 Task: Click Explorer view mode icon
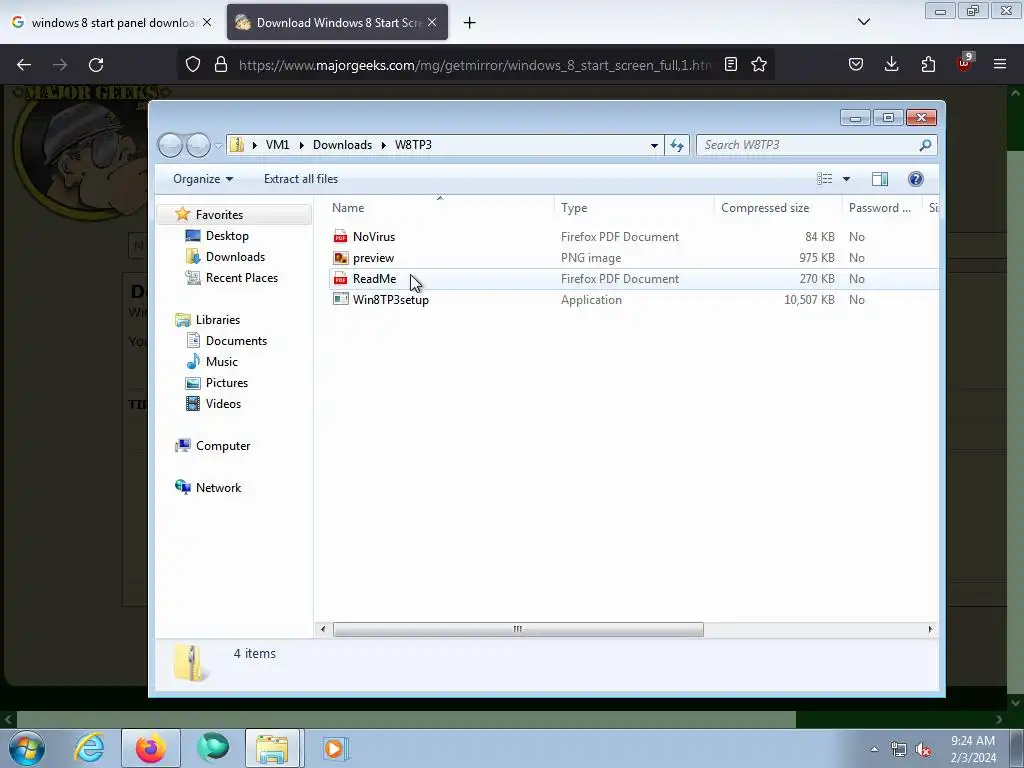click(x=825, y=179)
